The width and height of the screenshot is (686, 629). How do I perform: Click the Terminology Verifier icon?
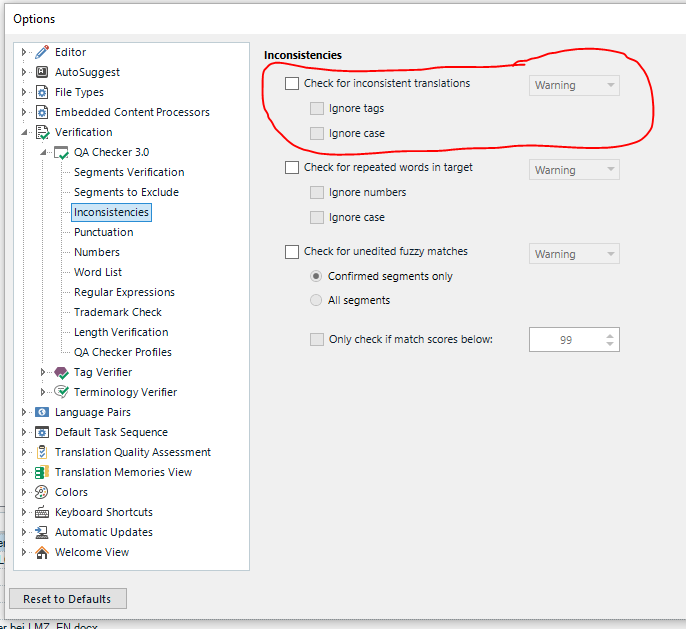tap(61, 392)
